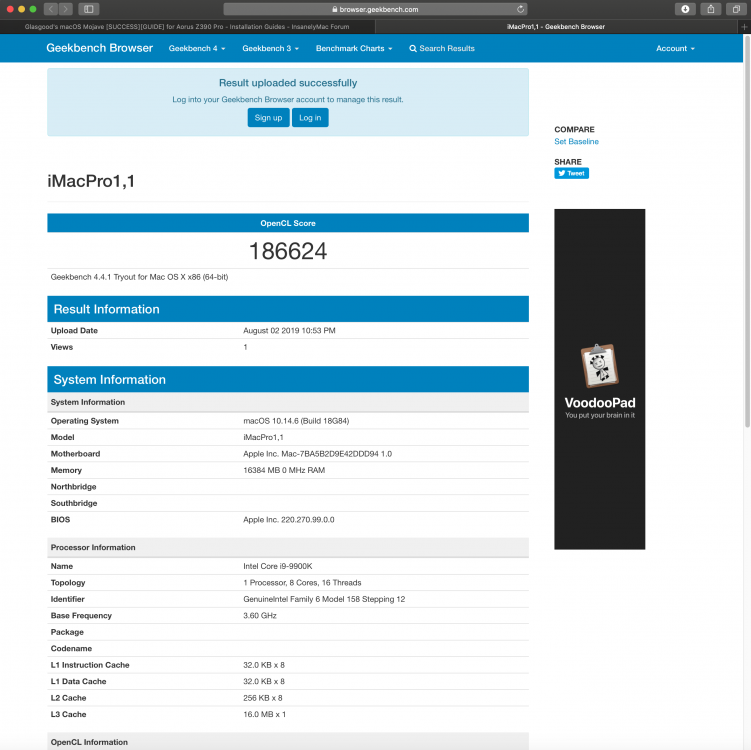The image size is (751, 750).
Task: Open the VoodooPad advertisement
Action: [600, 379]
